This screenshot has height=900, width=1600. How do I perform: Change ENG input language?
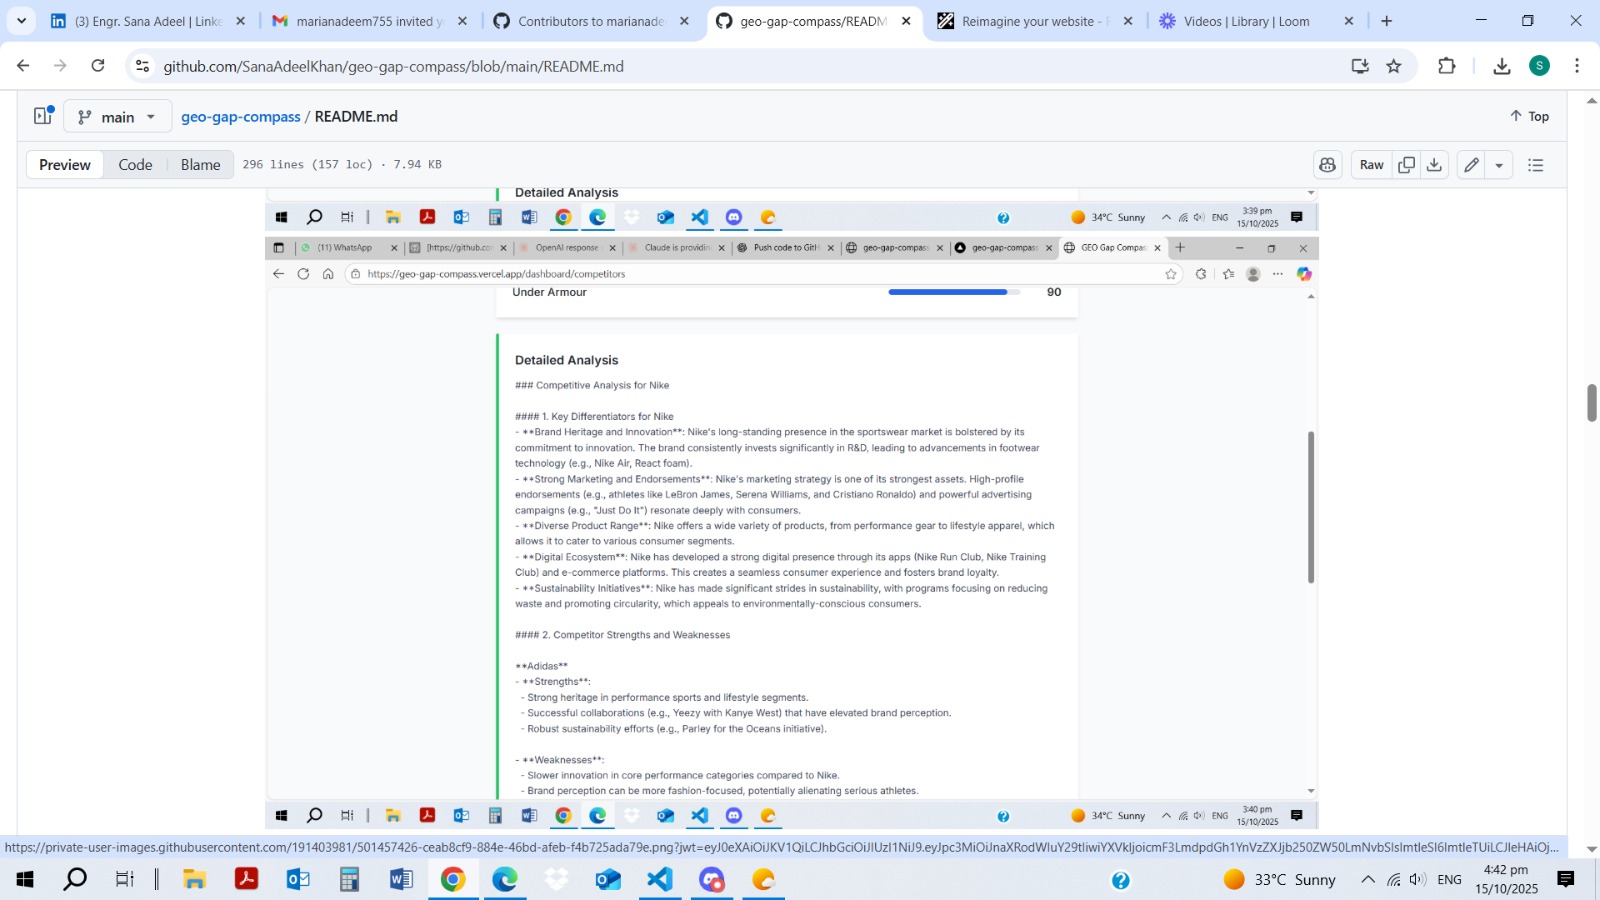(1449, 880)
